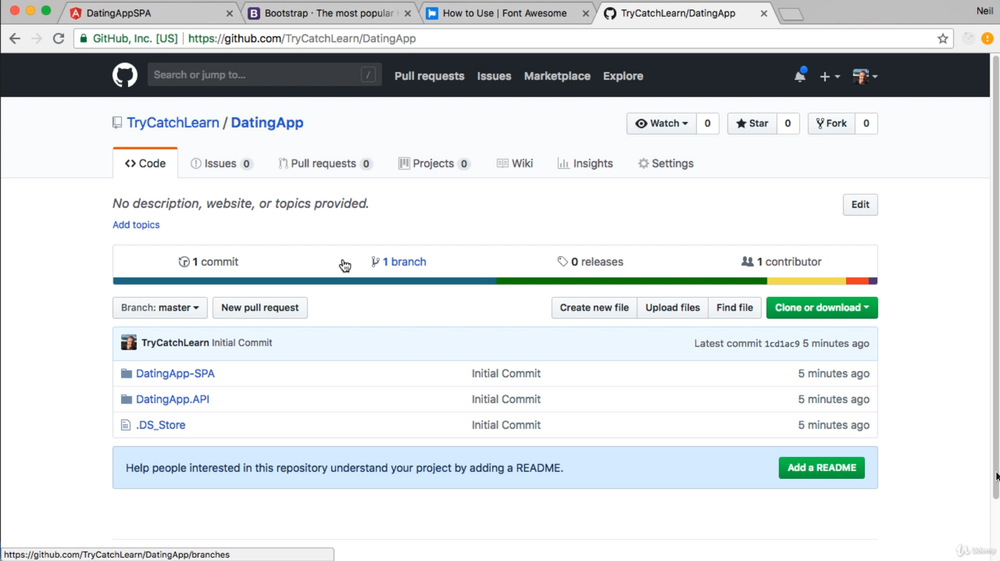
Task: Click the TryCatchLearn commit author name
Action: coord(175,342)
